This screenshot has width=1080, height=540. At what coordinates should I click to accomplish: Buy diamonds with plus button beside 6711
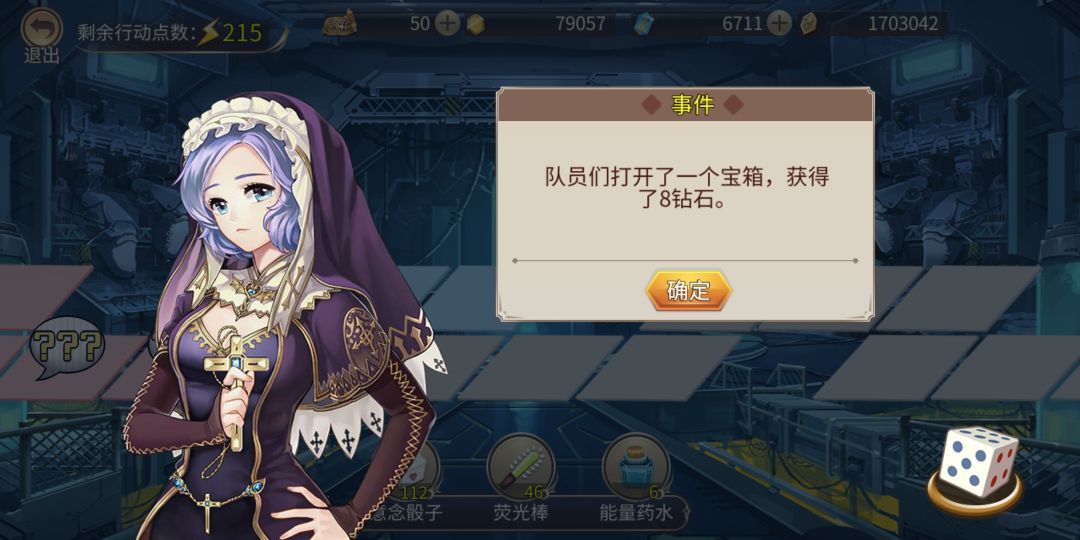click(x=779, y=24)
